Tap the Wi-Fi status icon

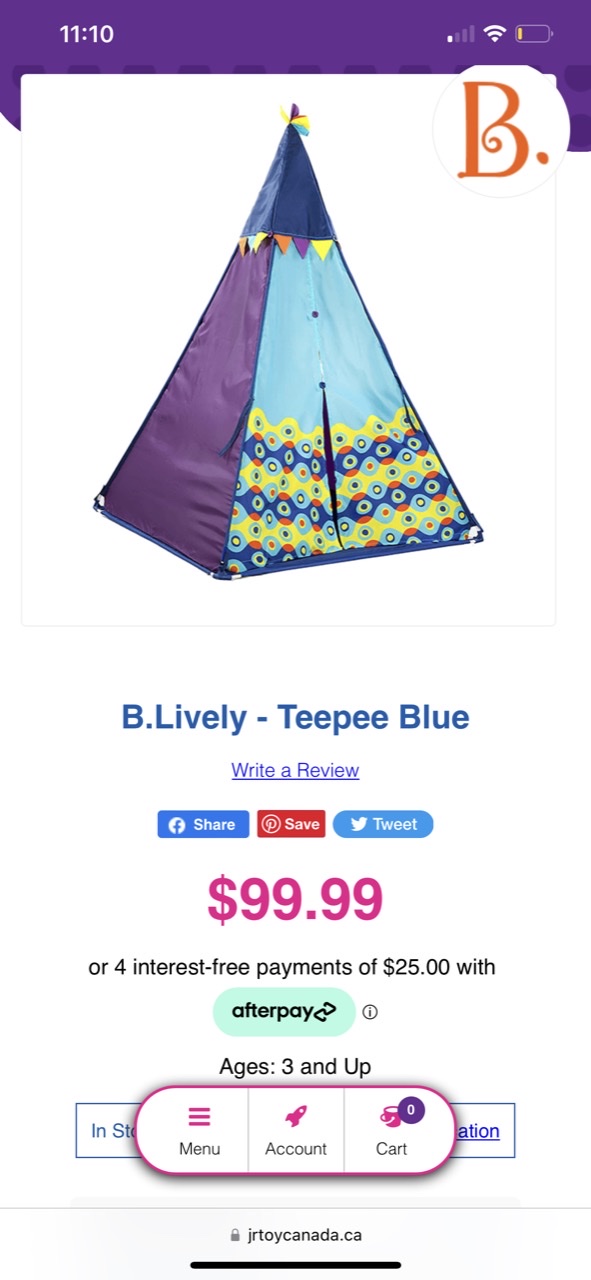[x=494, y=34]
